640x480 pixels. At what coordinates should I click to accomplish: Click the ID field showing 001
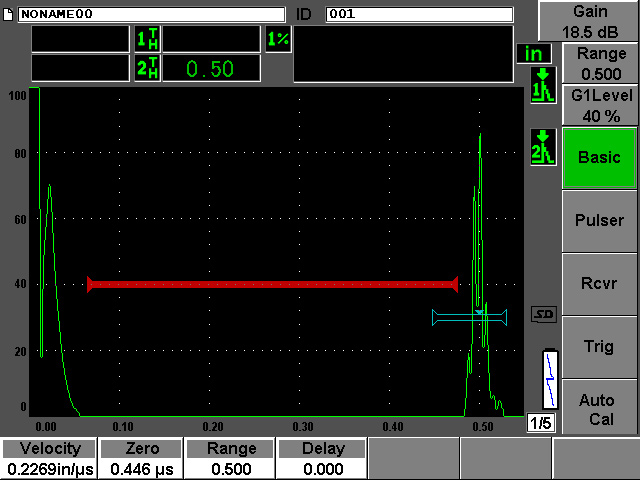[418, 15]
